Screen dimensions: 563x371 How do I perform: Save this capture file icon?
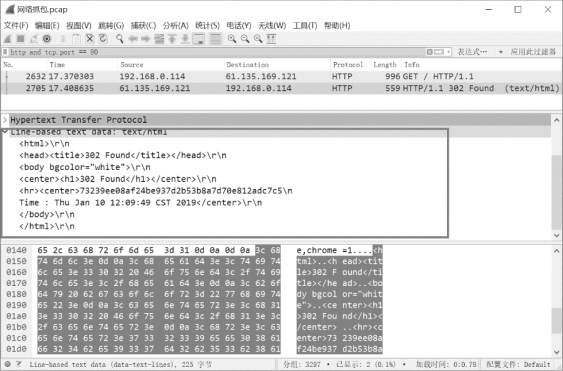click(x=76, y=39)
